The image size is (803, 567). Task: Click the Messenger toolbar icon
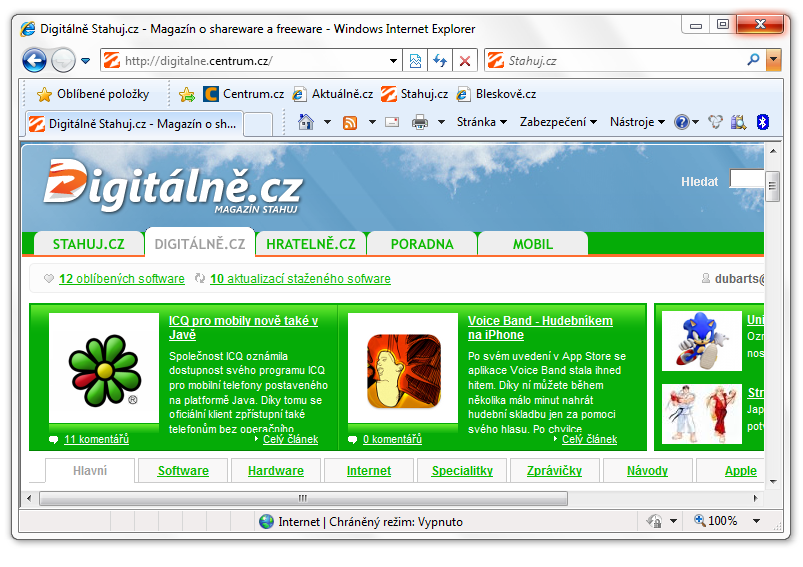715,122
